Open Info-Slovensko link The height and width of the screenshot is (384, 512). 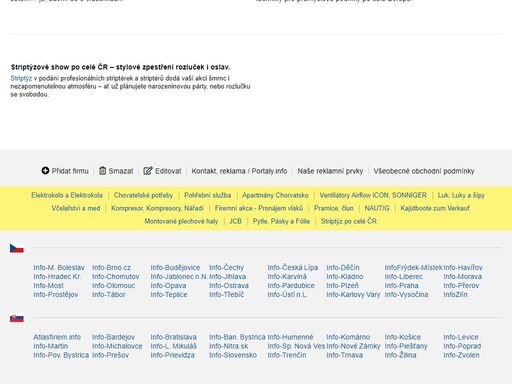pyautogui.click(x=233, y=355)
